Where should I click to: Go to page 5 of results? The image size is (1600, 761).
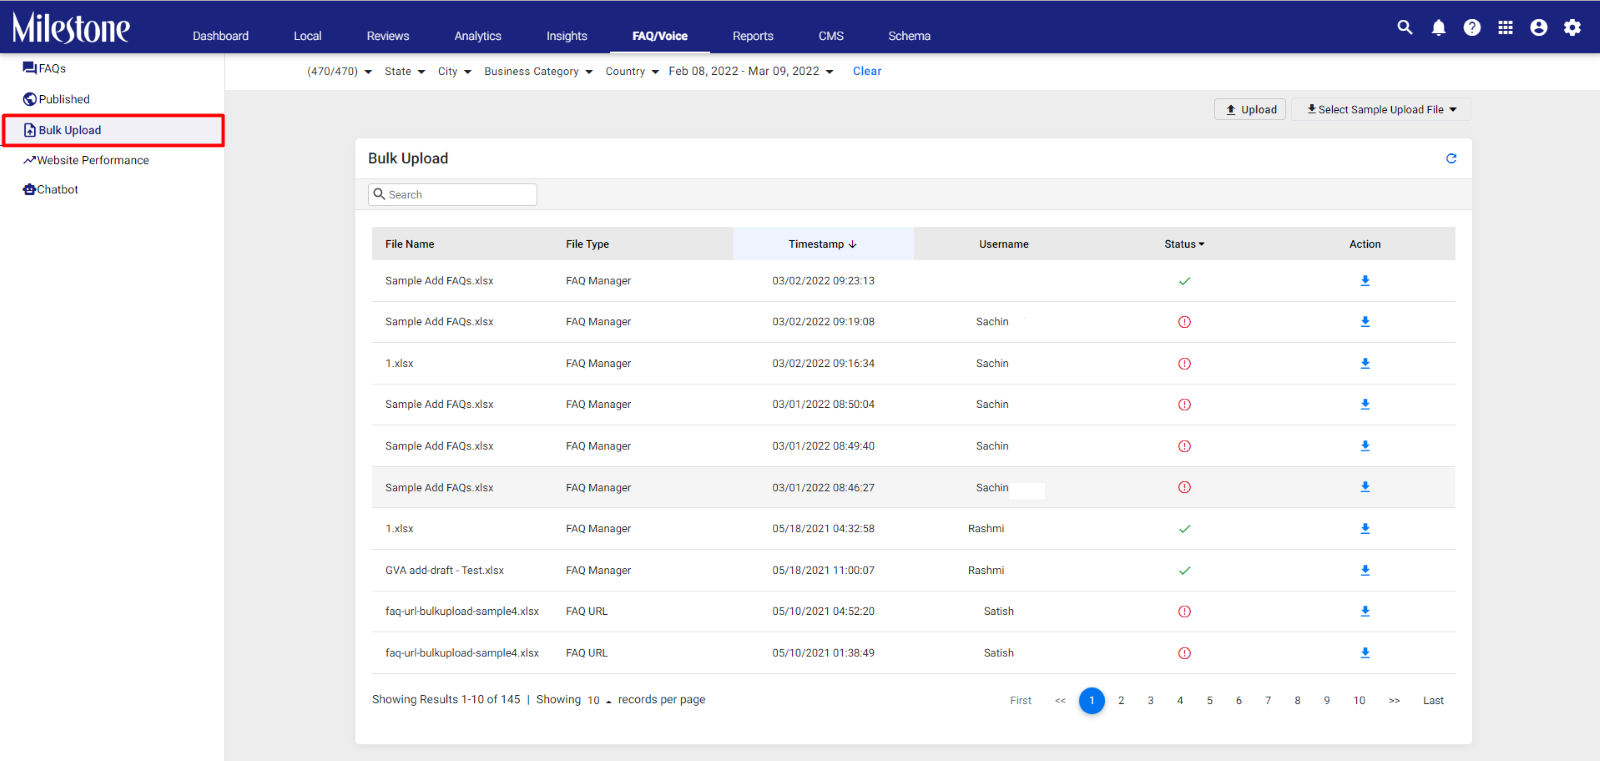(1209, 701)
